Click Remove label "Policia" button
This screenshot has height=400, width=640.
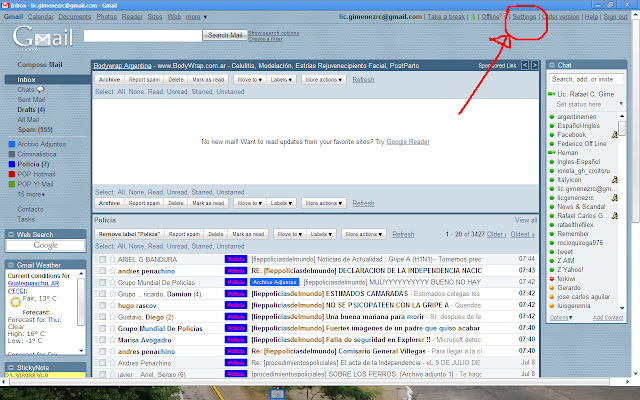click(x=129, y=234)
